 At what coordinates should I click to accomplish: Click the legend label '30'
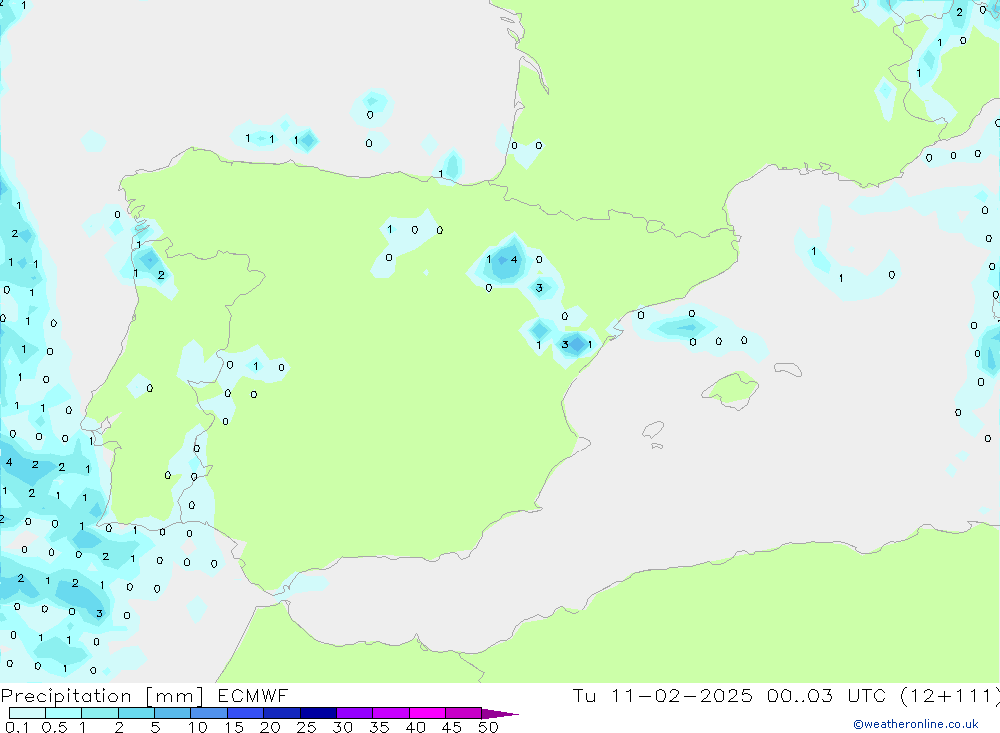pyautogui.click(x=342, y=727)
